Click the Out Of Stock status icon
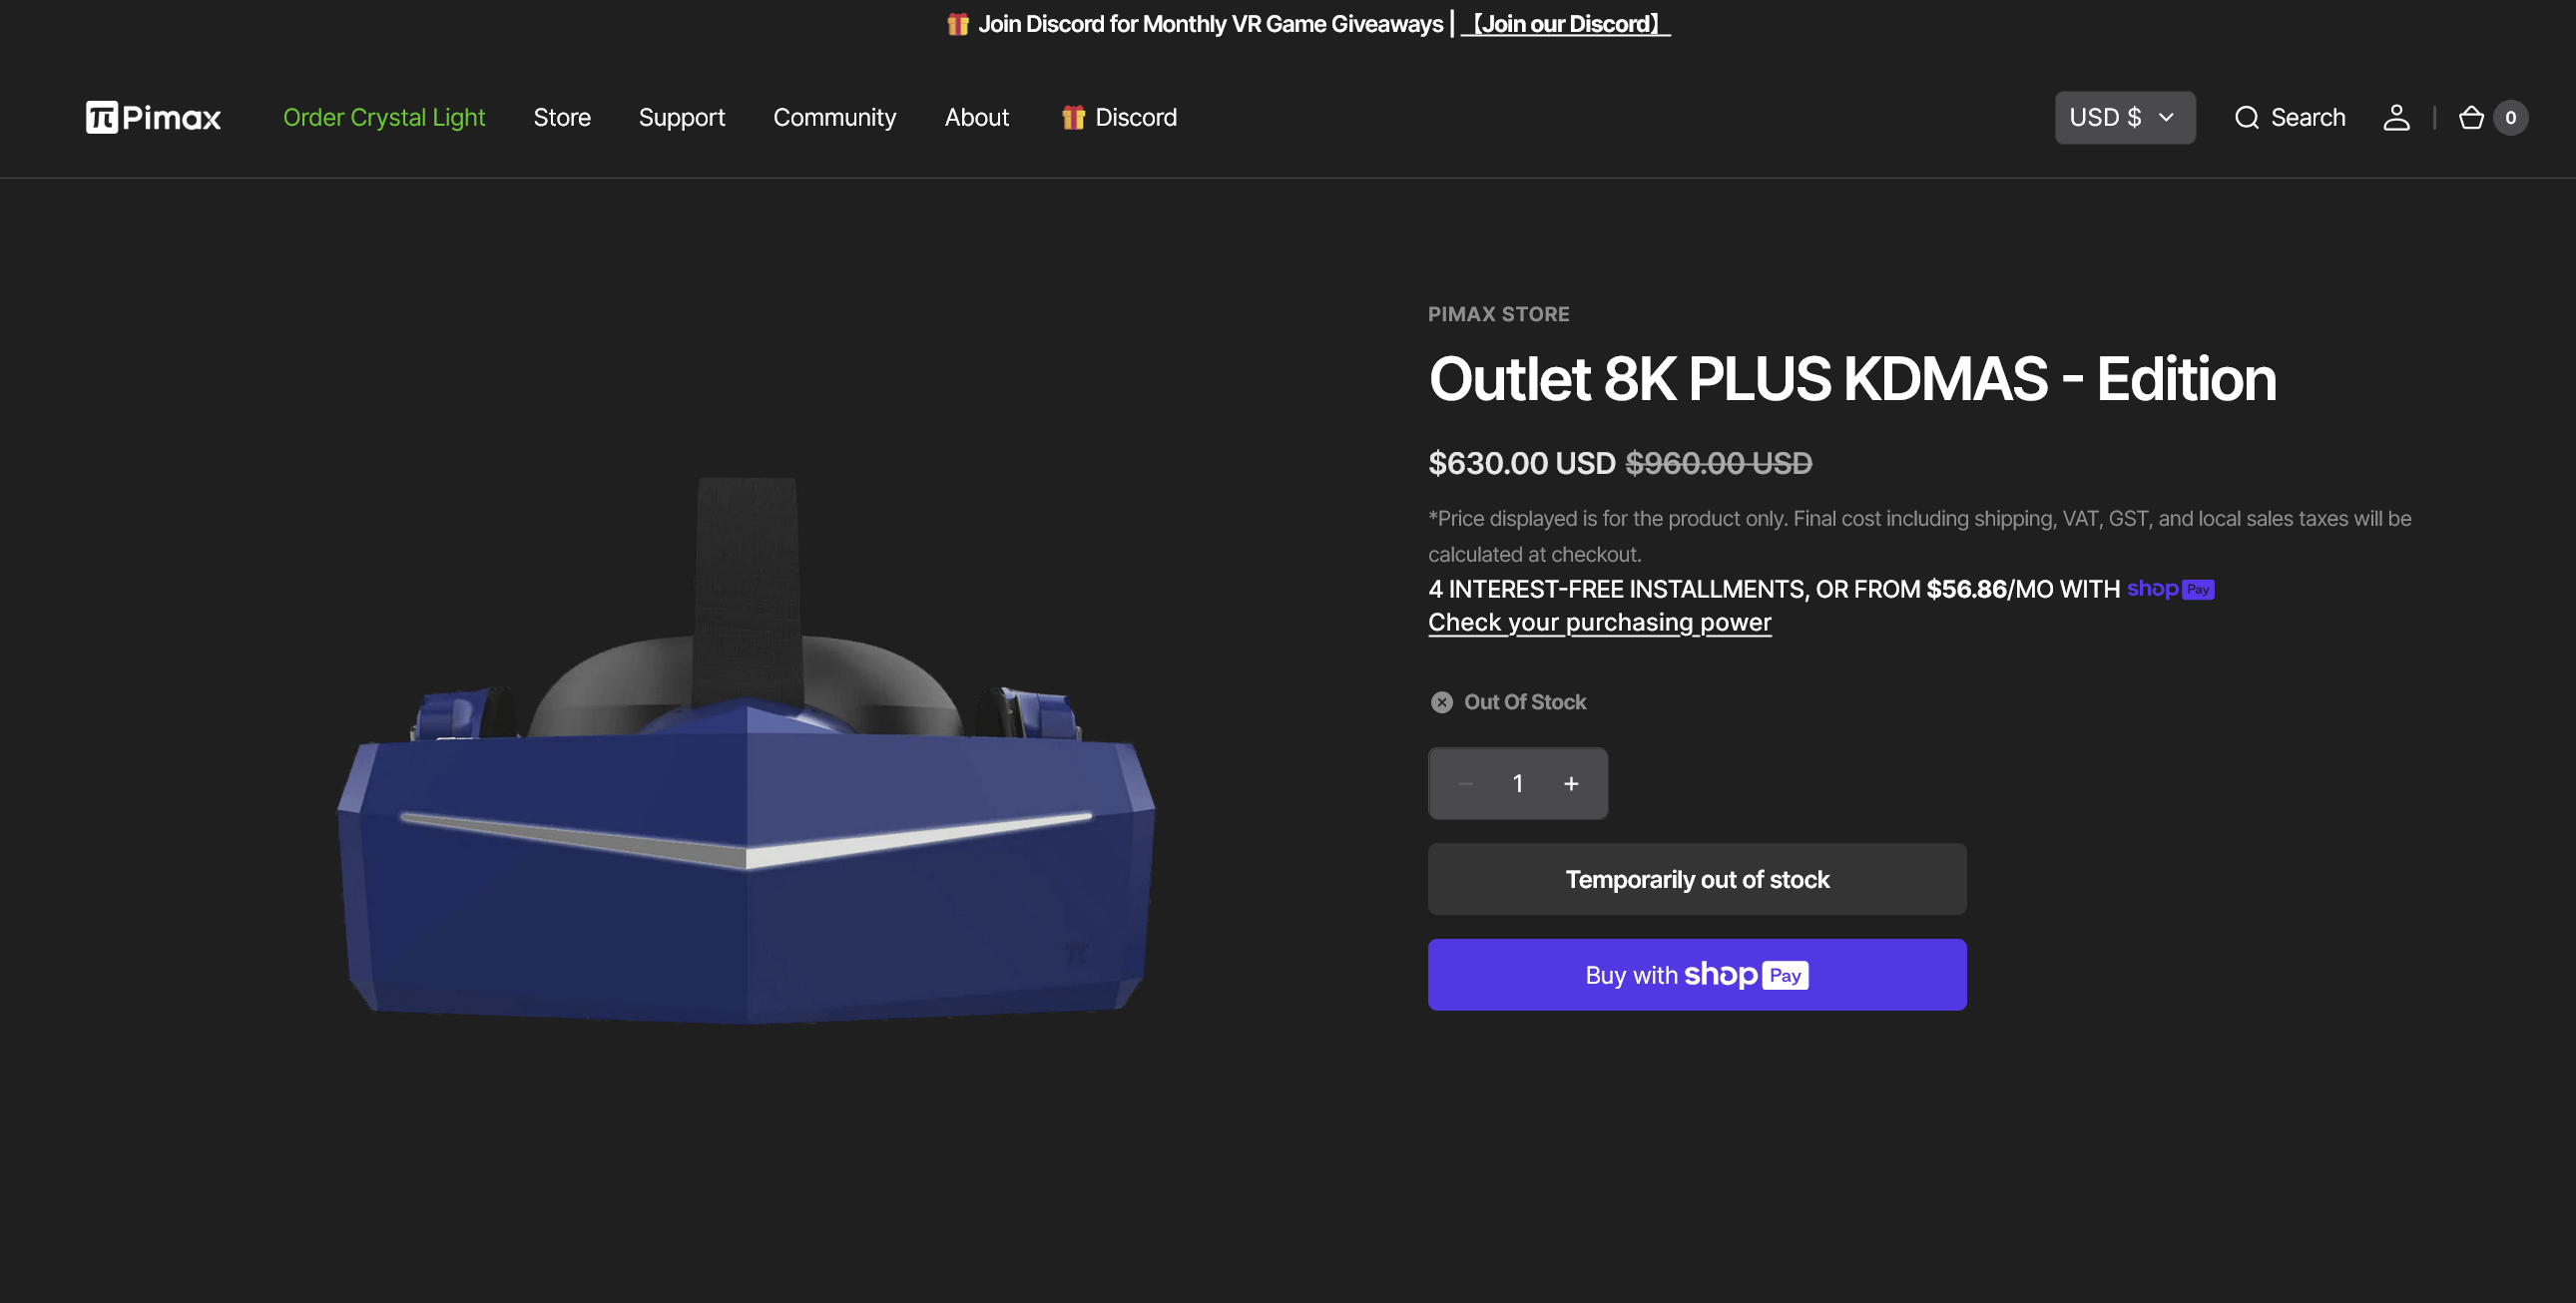The width and height of the screenshot is (2576, 1303). click(1441, 702)
